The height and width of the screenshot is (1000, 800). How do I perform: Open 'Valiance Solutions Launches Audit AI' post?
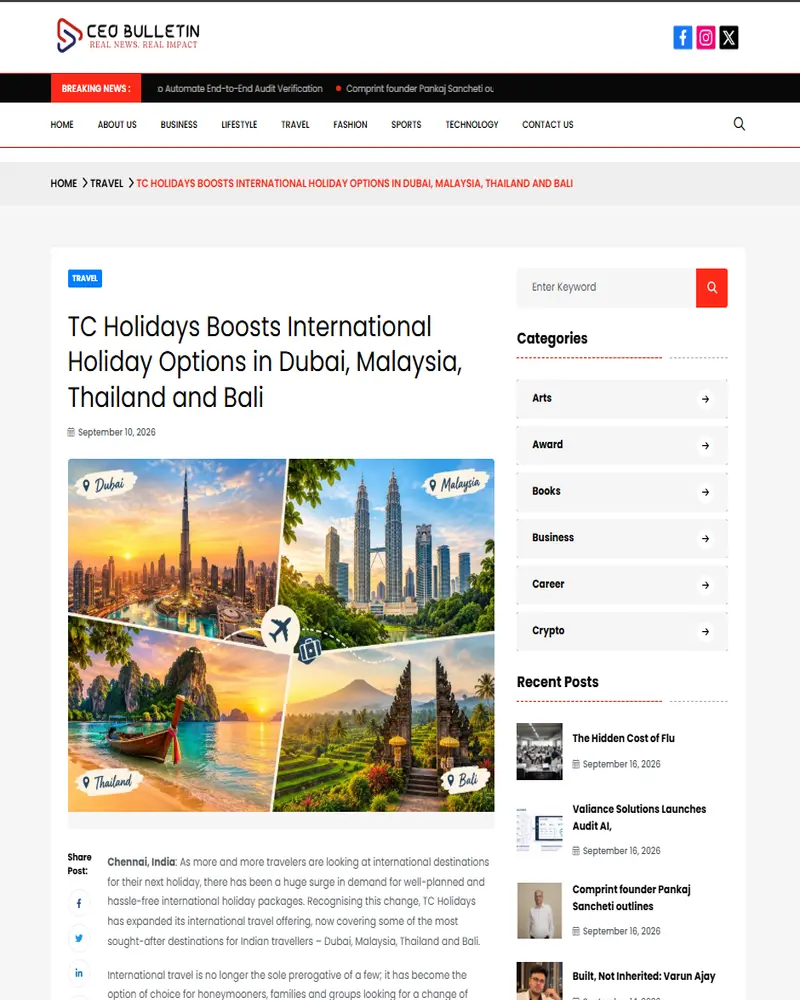point(639,818)
